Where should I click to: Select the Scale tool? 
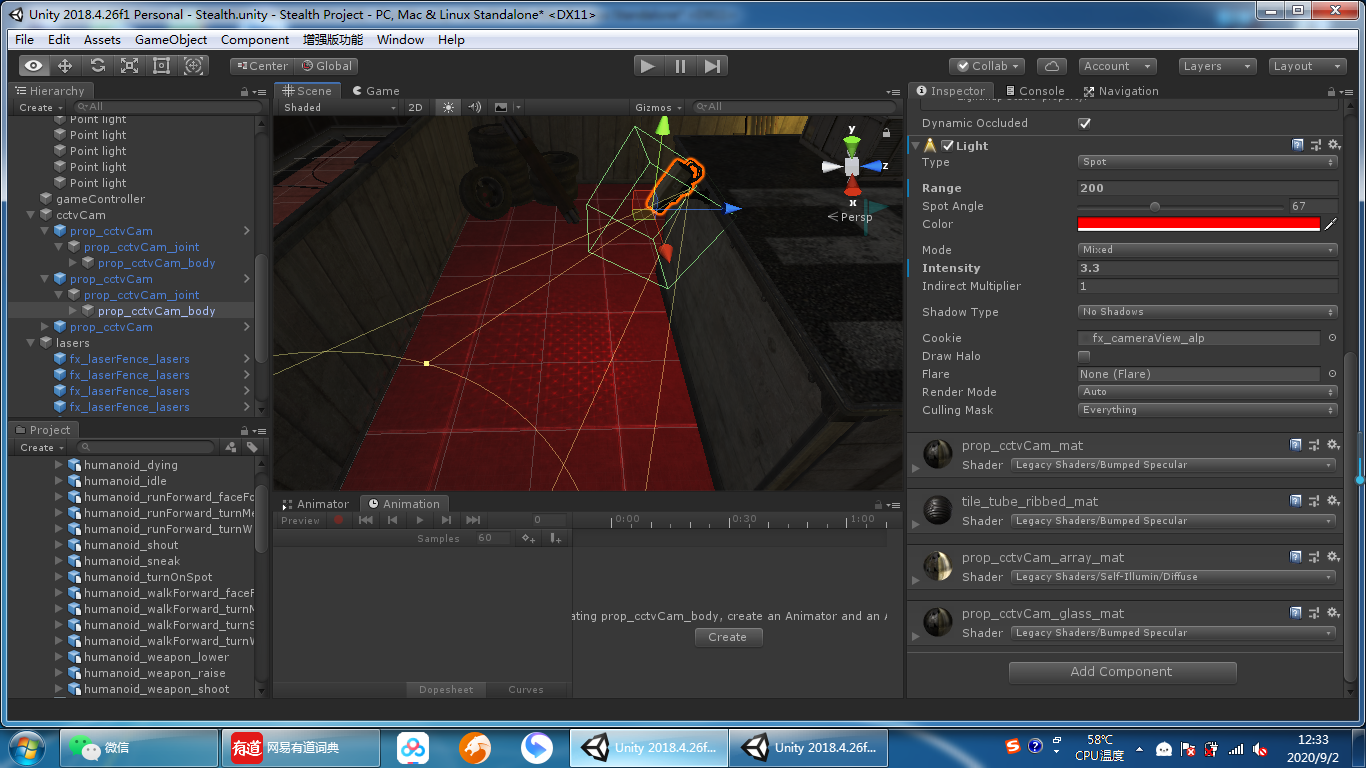click(129, 66)
